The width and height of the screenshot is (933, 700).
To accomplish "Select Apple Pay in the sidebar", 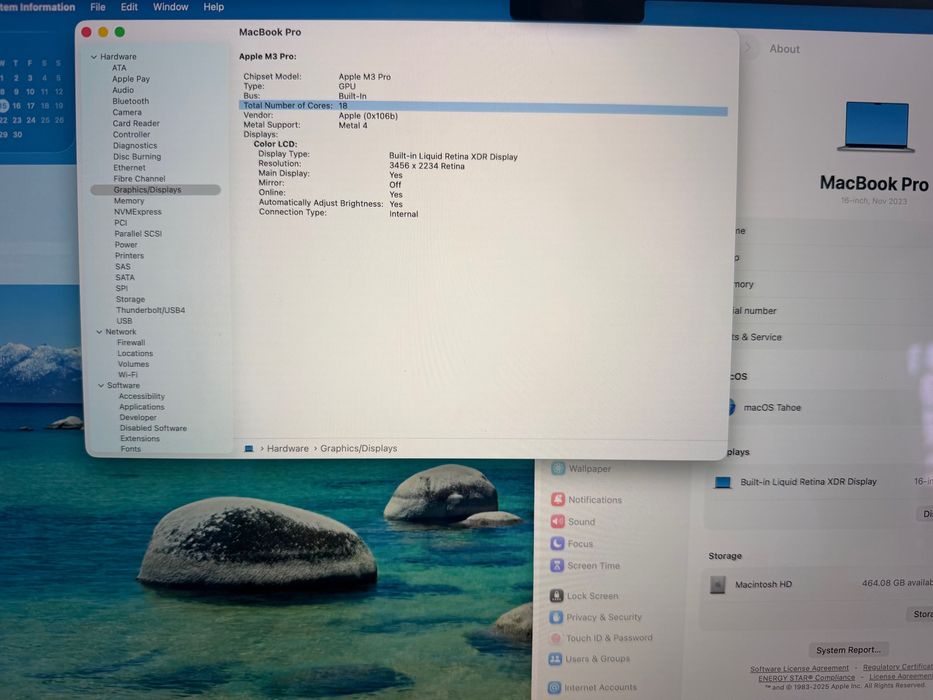I will [131, 79].
